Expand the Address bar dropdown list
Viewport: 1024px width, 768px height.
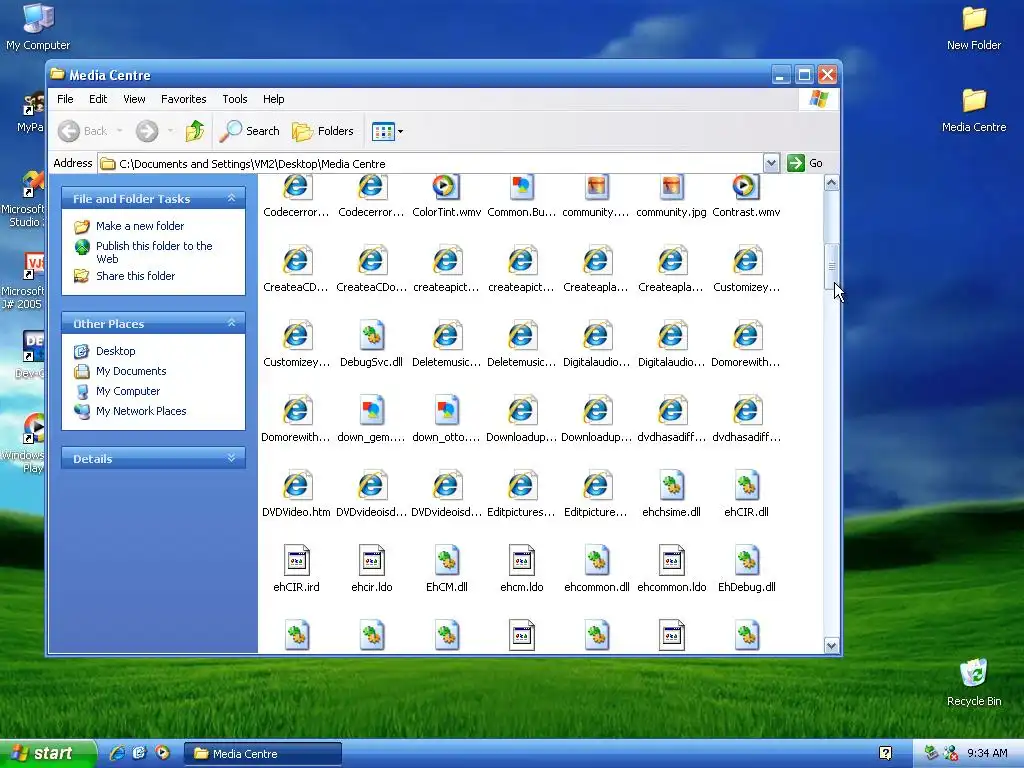771,163
